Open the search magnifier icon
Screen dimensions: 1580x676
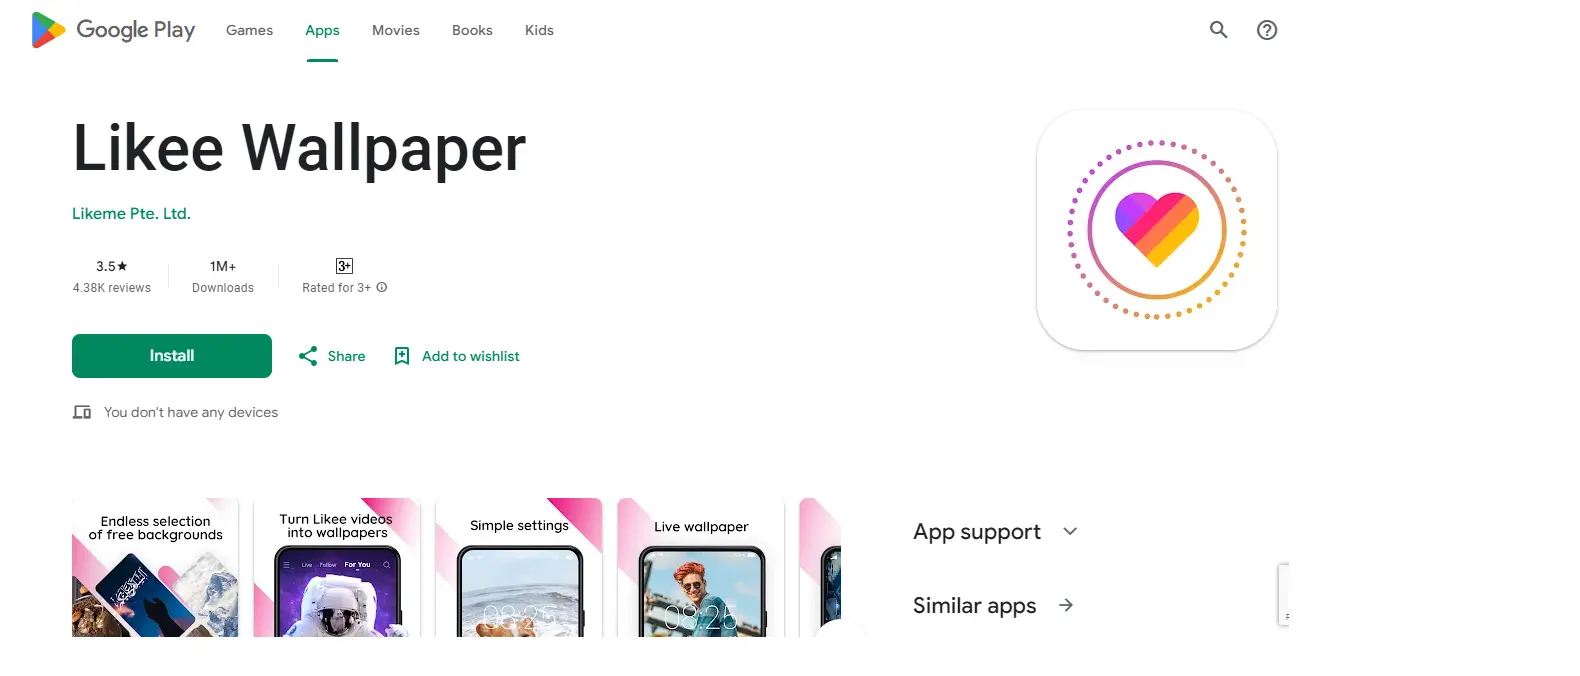coord(1218,30)
